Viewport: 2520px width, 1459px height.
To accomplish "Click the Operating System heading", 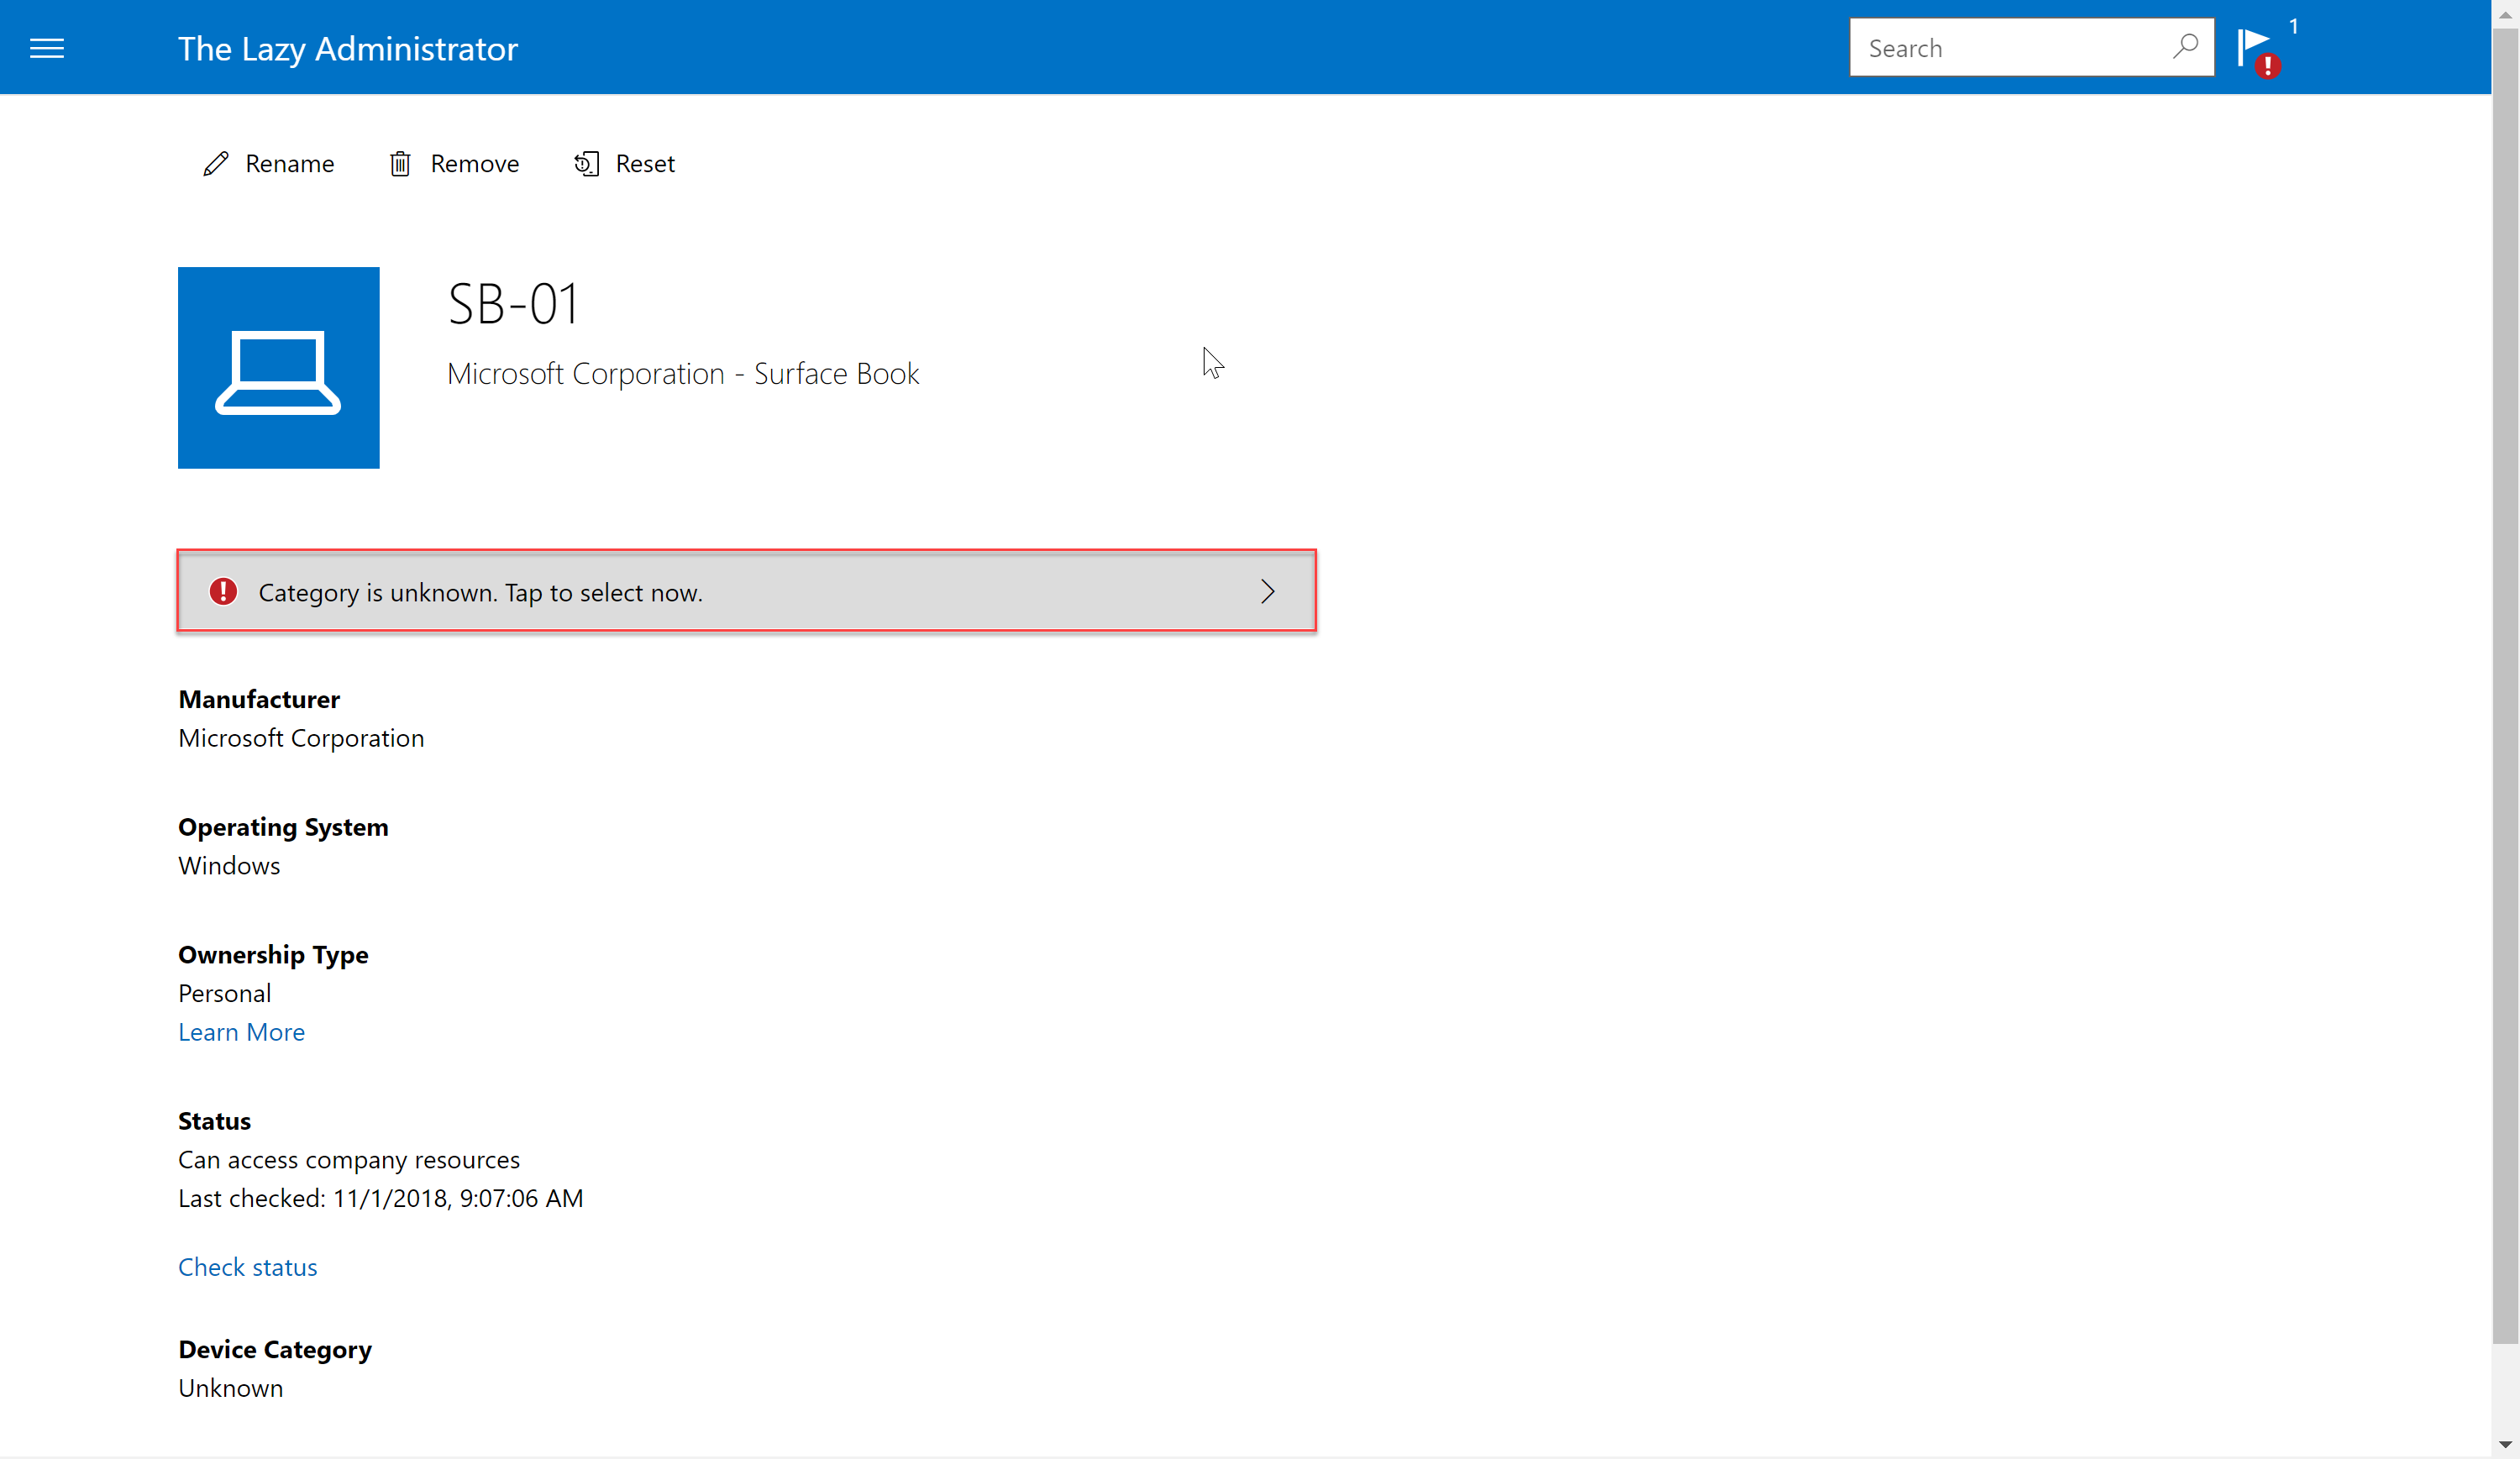I will point(283,827).
